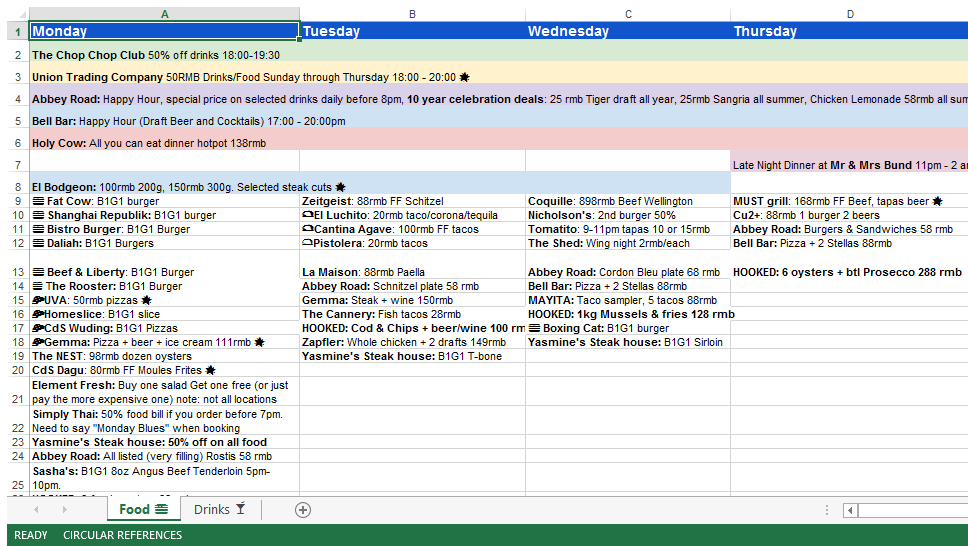Click the horizontal scrollbar left arrow
Screen dimensions: 968x546
coord(851,510)
